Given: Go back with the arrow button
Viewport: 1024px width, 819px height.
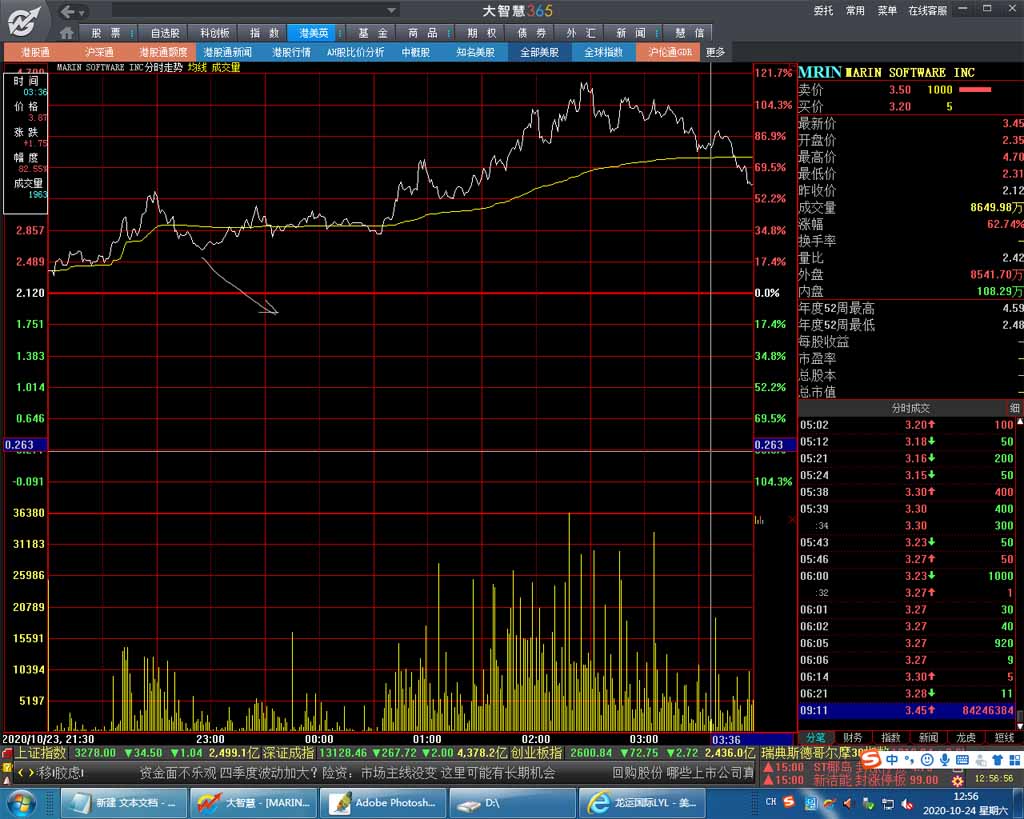Looking at the screenshot, I should click(67, 11).
